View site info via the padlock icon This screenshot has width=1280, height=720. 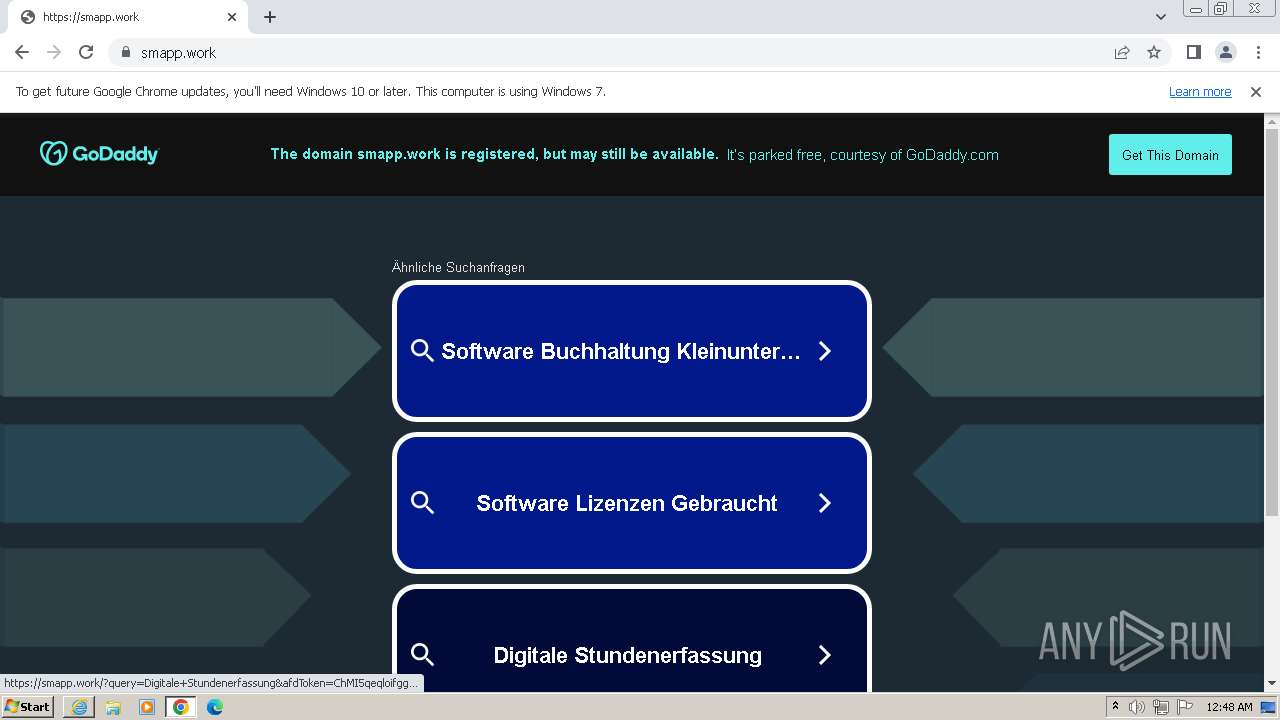click(126, 52)
